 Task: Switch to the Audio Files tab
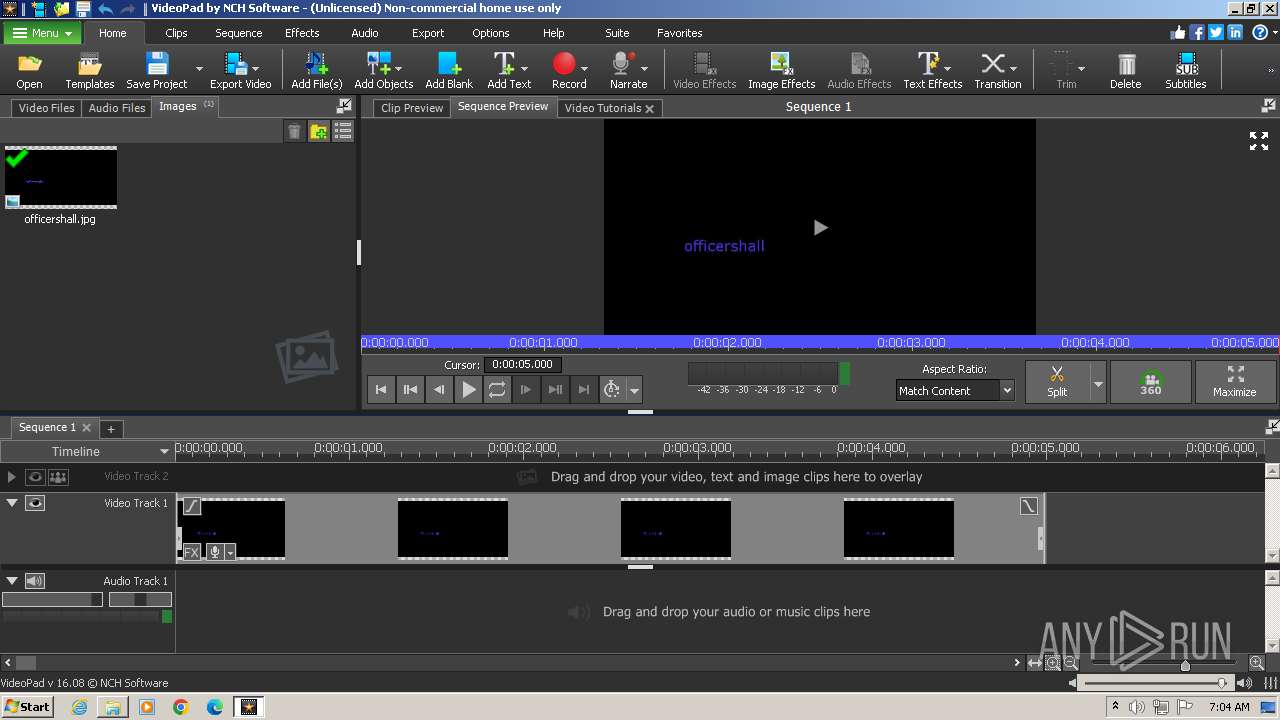pos(117,108)
